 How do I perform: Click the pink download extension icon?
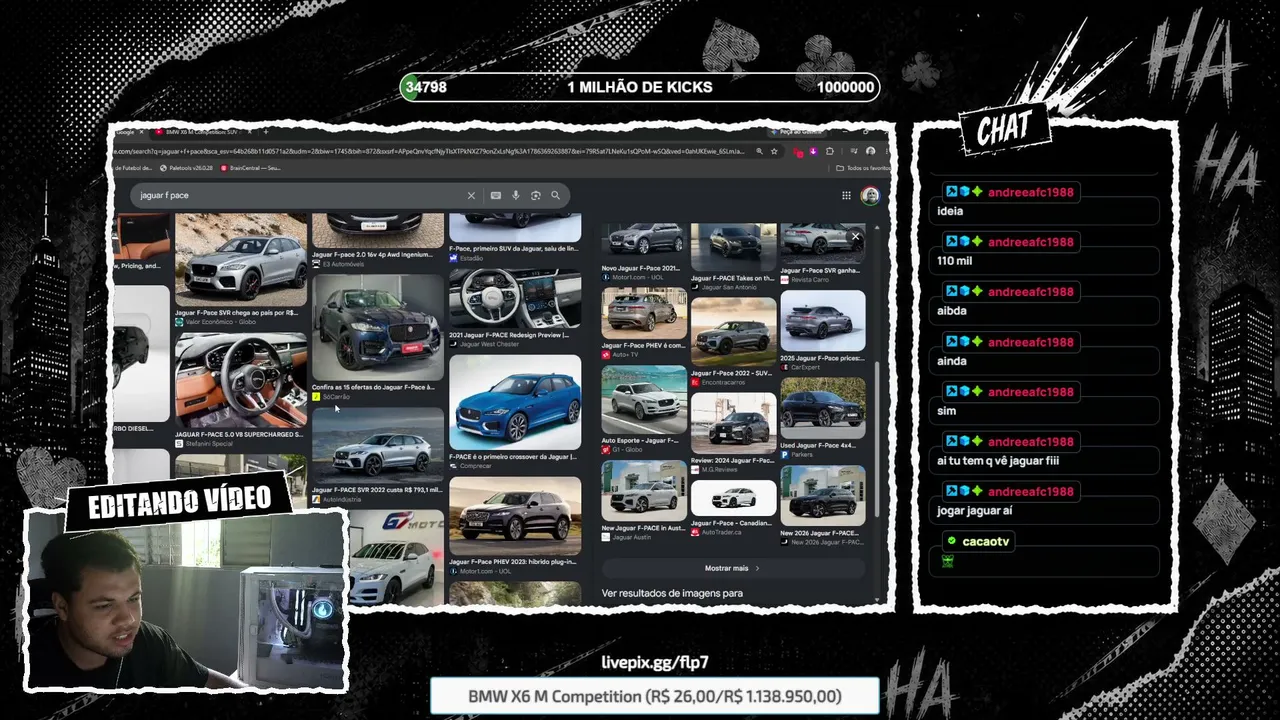813,152
